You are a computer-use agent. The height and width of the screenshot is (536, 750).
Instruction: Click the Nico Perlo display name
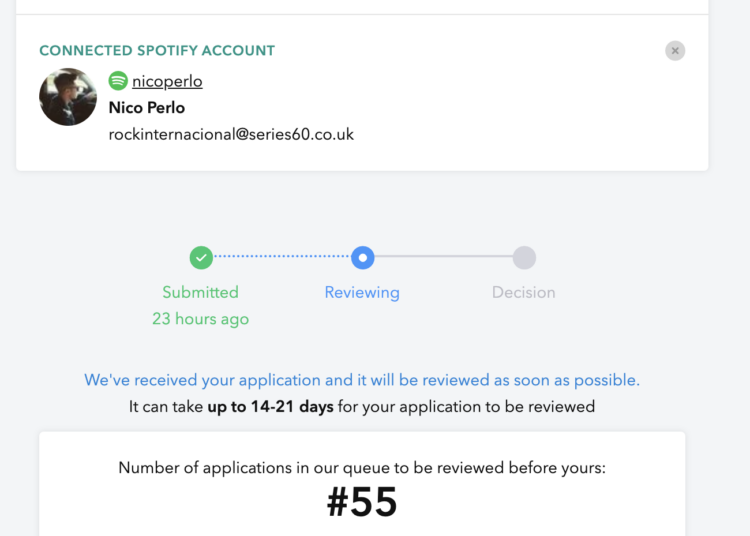[146, 108]
